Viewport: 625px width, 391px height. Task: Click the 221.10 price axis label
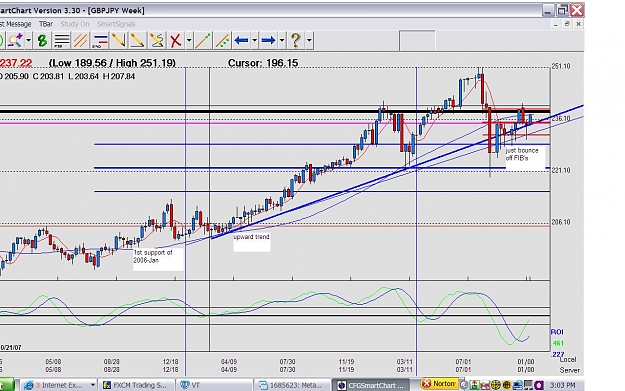[x=561, y=170]
